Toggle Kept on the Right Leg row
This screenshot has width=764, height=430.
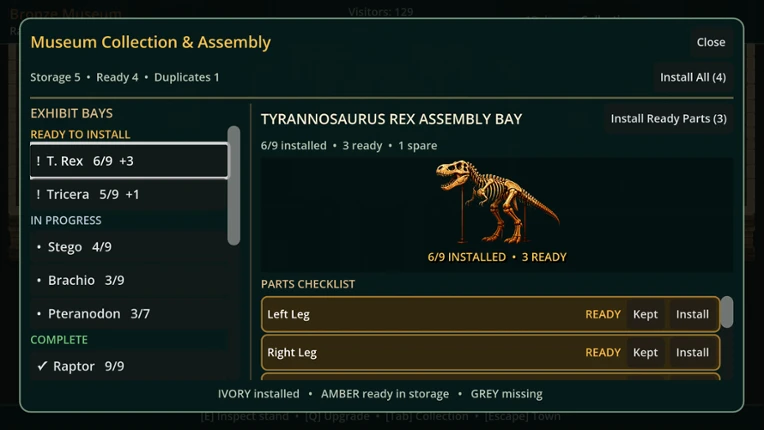[x=645, y=353]
